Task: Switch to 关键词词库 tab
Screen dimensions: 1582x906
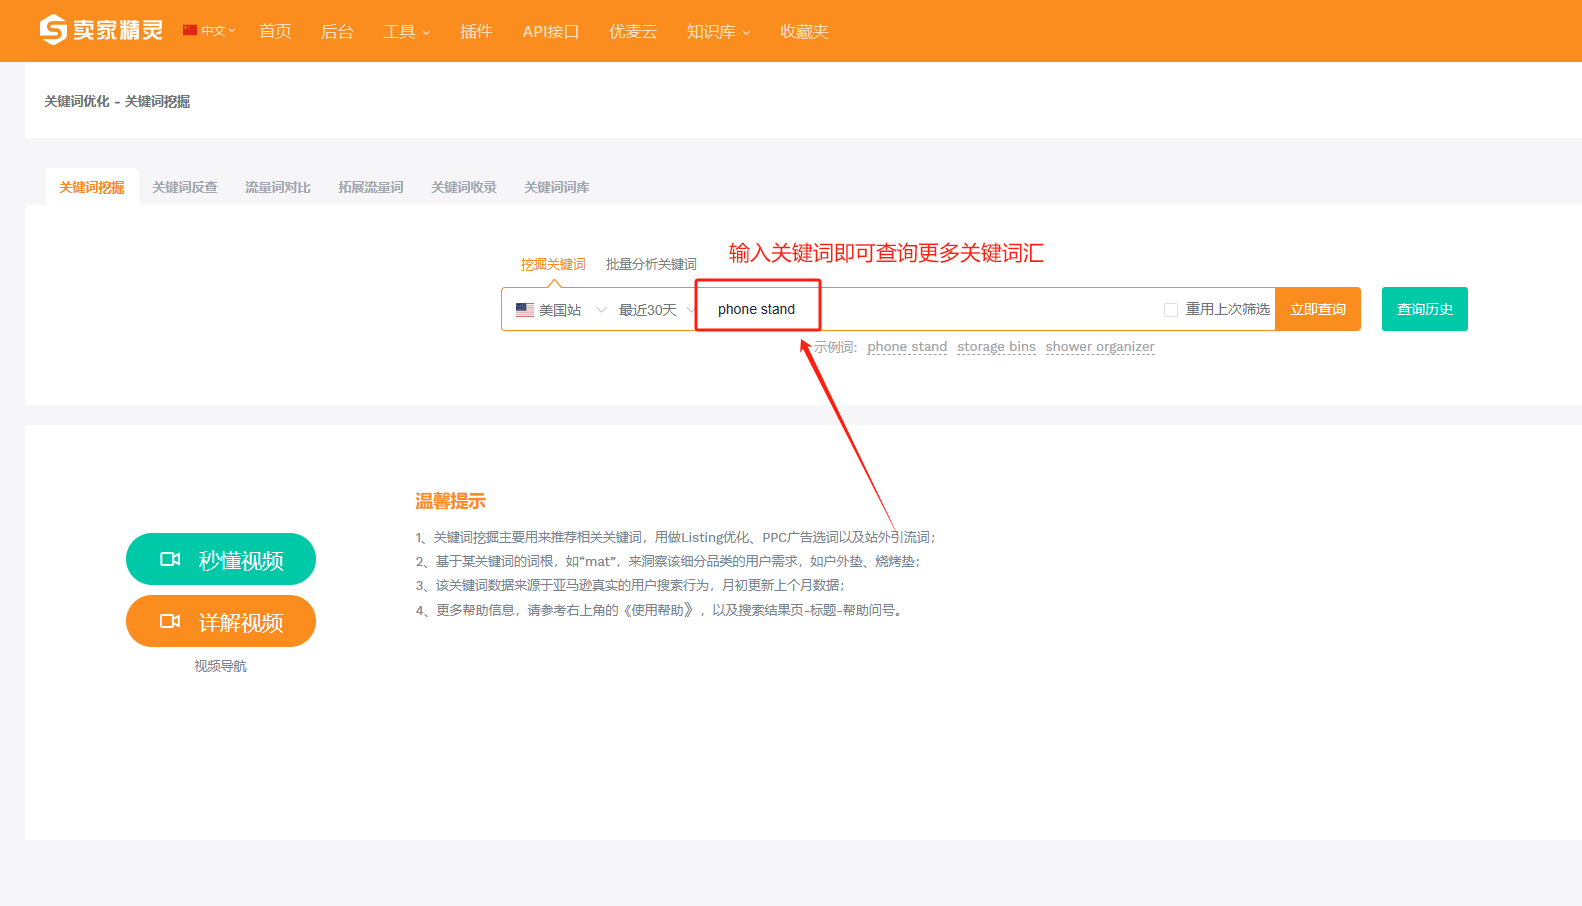Action: click(x=557, y=187)
